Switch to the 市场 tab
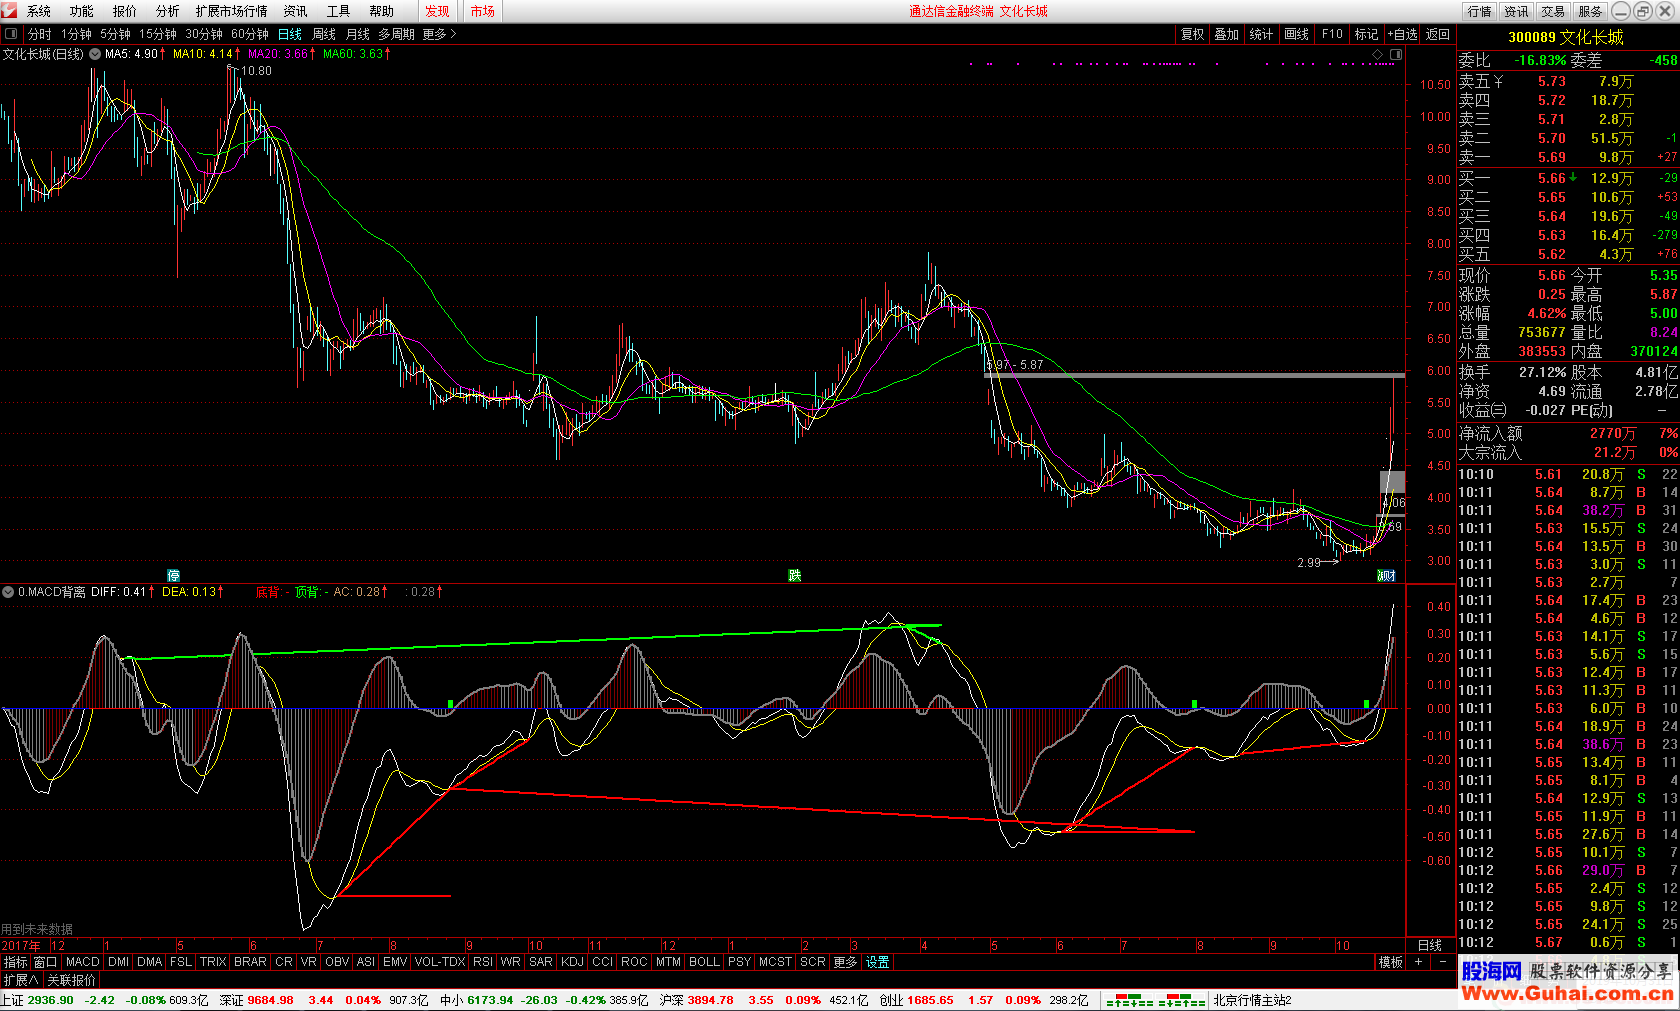The height and width of the screenshot is (1011, 1680). point(483,11)
